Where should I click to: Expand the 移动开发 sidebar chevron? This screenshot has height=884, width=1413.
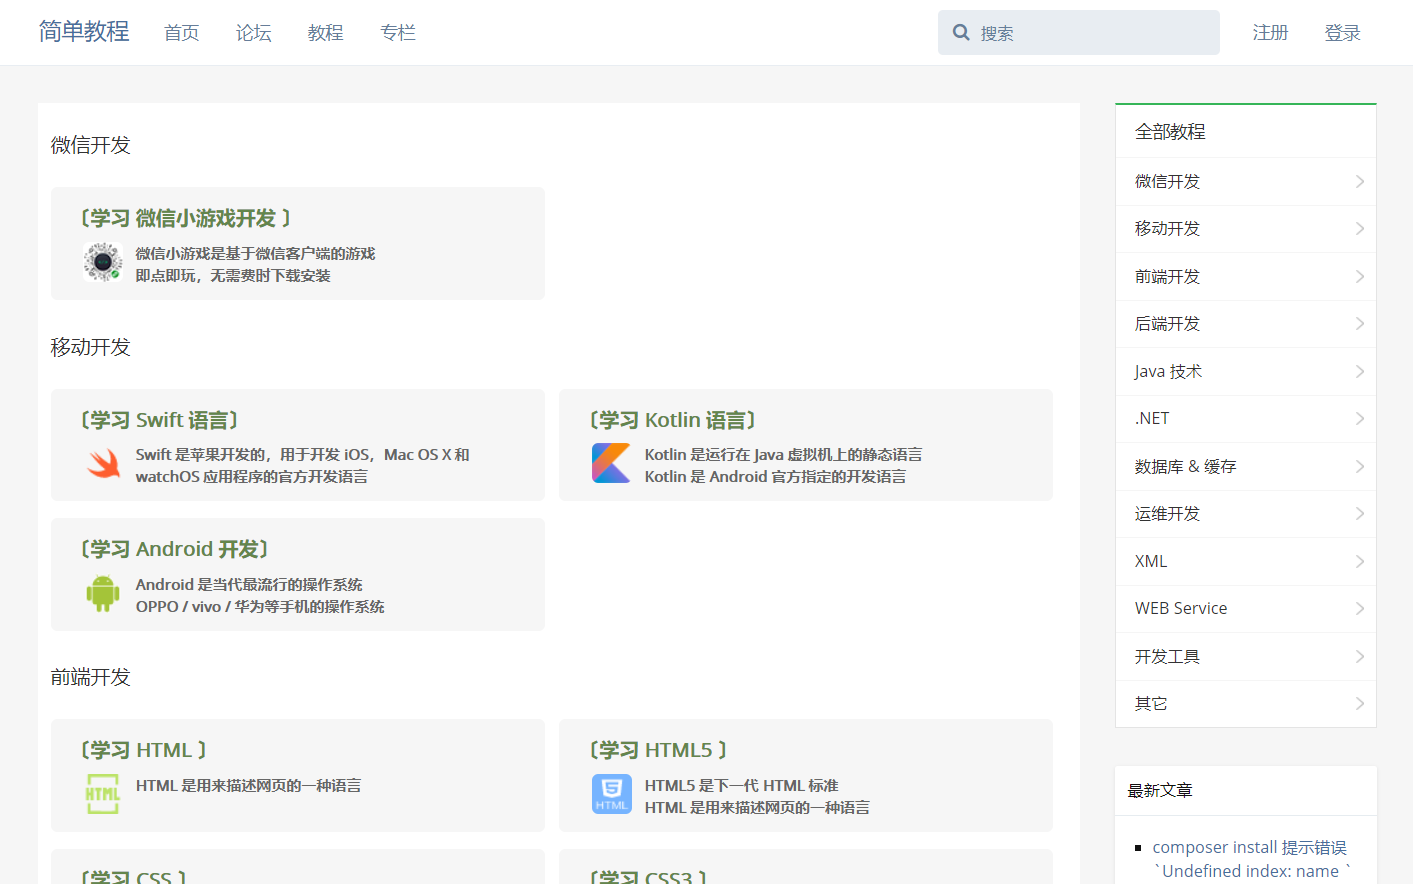pos(1360,229)
